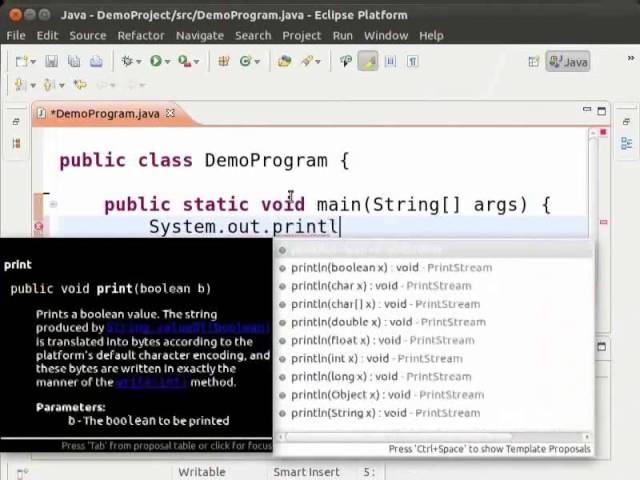Click the Next Annotation toolbar icon
The height and width of the screenshot is (480, 640).
pos(20,85)
